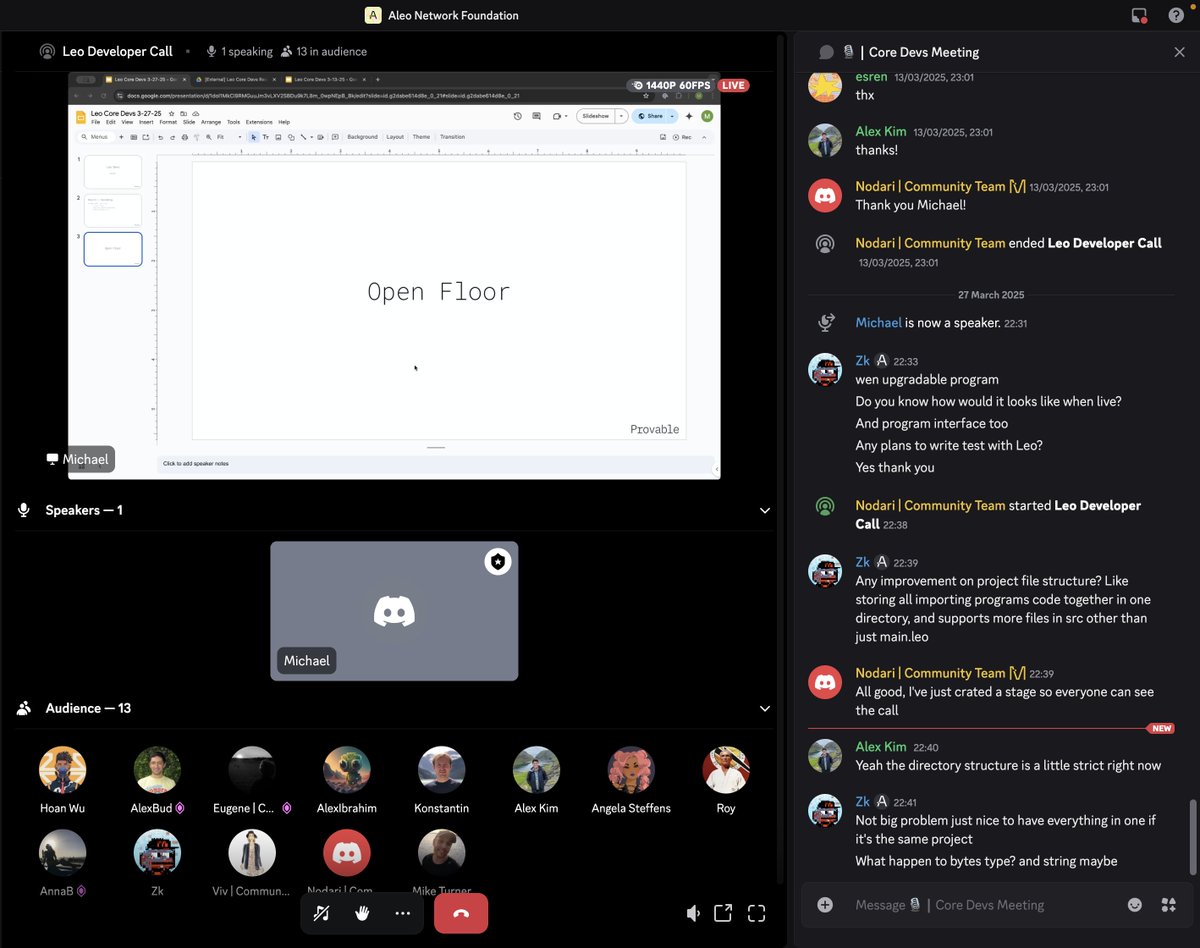Viewport: 1200px width, 948px height.
Task: Click the Rec button in Slides toolbar
Action: [x=682, y=137]
